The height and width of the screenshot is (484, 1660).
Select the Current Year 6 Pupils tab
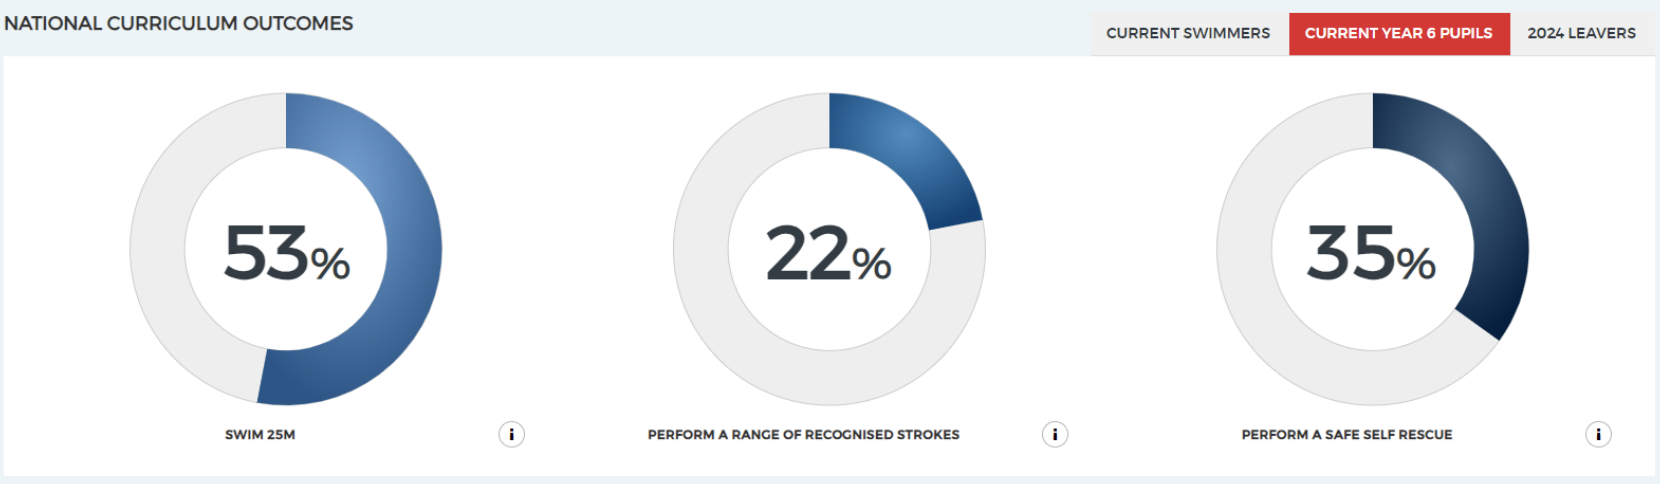coord(1399,33)
